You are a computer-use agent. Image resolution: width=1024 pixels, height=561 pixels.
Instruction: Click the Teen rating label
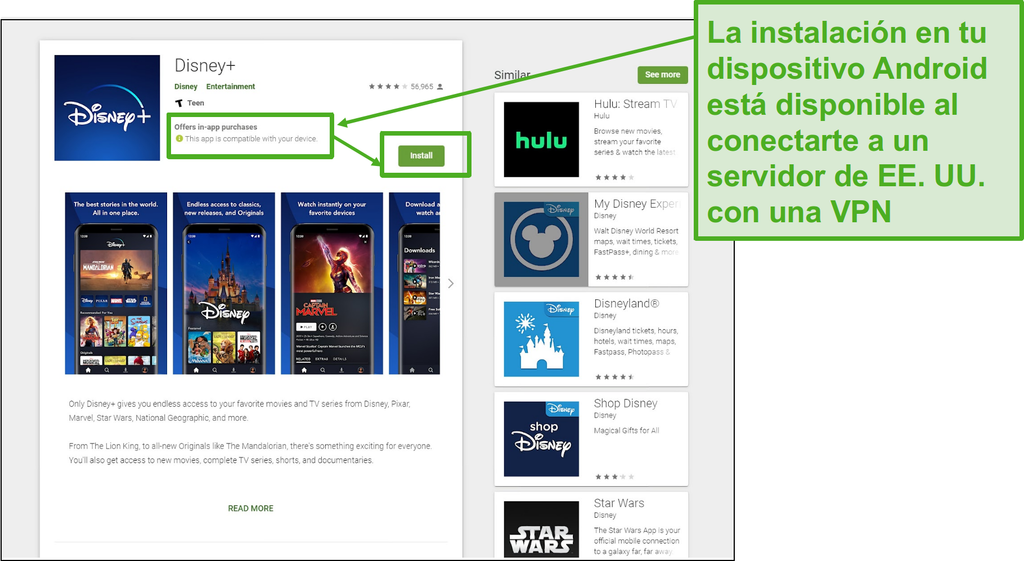[x=196, y=103]
